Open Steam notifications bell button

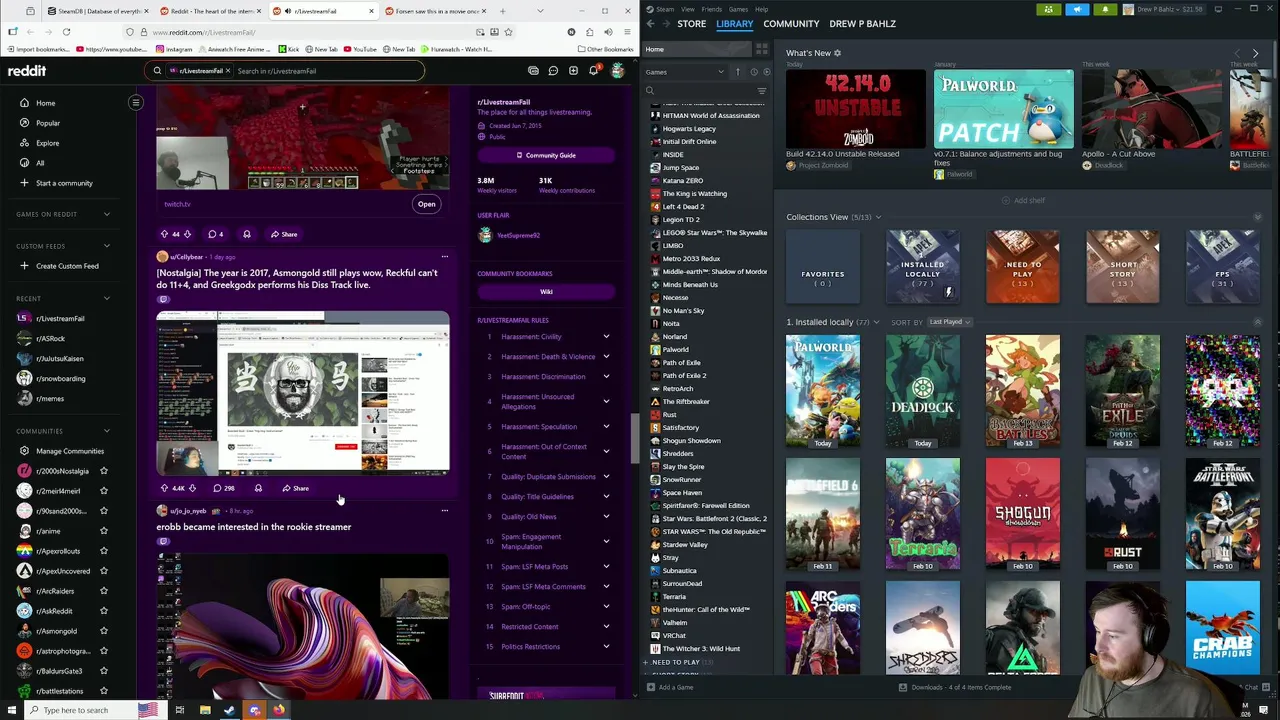[x=1105, y=9]
